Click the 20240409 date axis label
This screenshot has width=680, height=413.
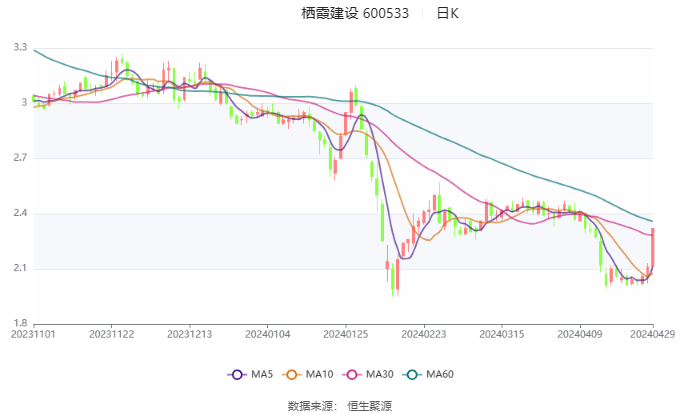pyautogui.click(x=580, y=334)
